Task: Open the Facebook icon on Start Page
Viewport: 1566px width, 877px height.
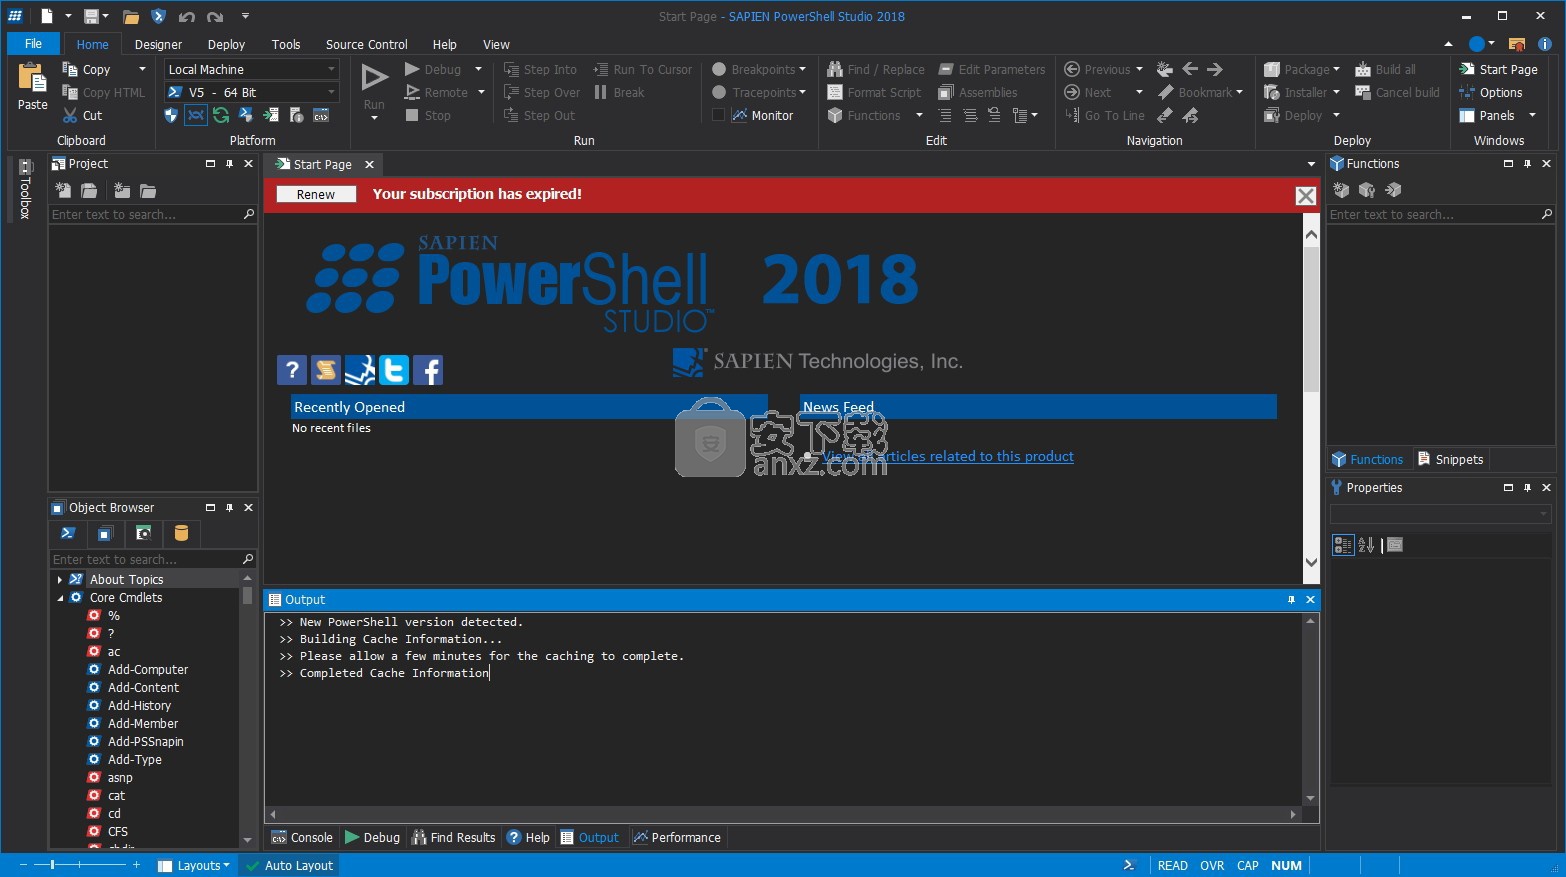Action: click(x=428, y=370)
